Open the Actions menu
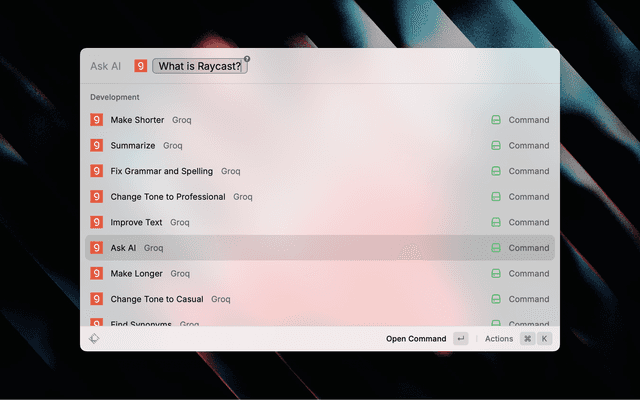640x400 pixels. coord(499,339)
